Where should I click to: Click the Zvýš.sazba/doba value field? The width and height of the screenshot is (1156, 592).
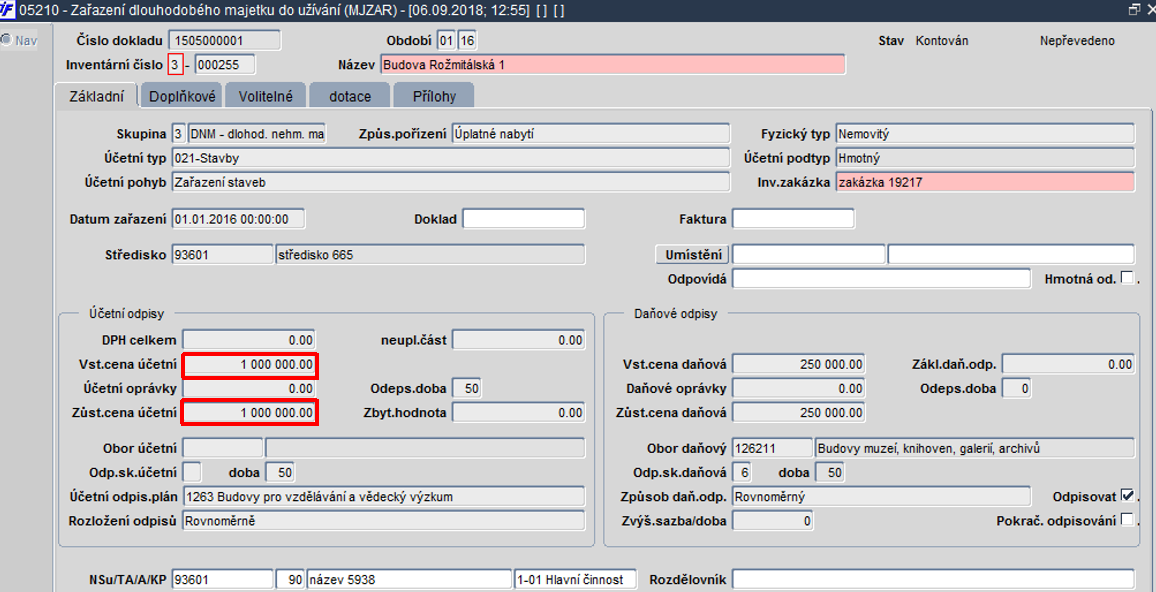pos(773,520)
